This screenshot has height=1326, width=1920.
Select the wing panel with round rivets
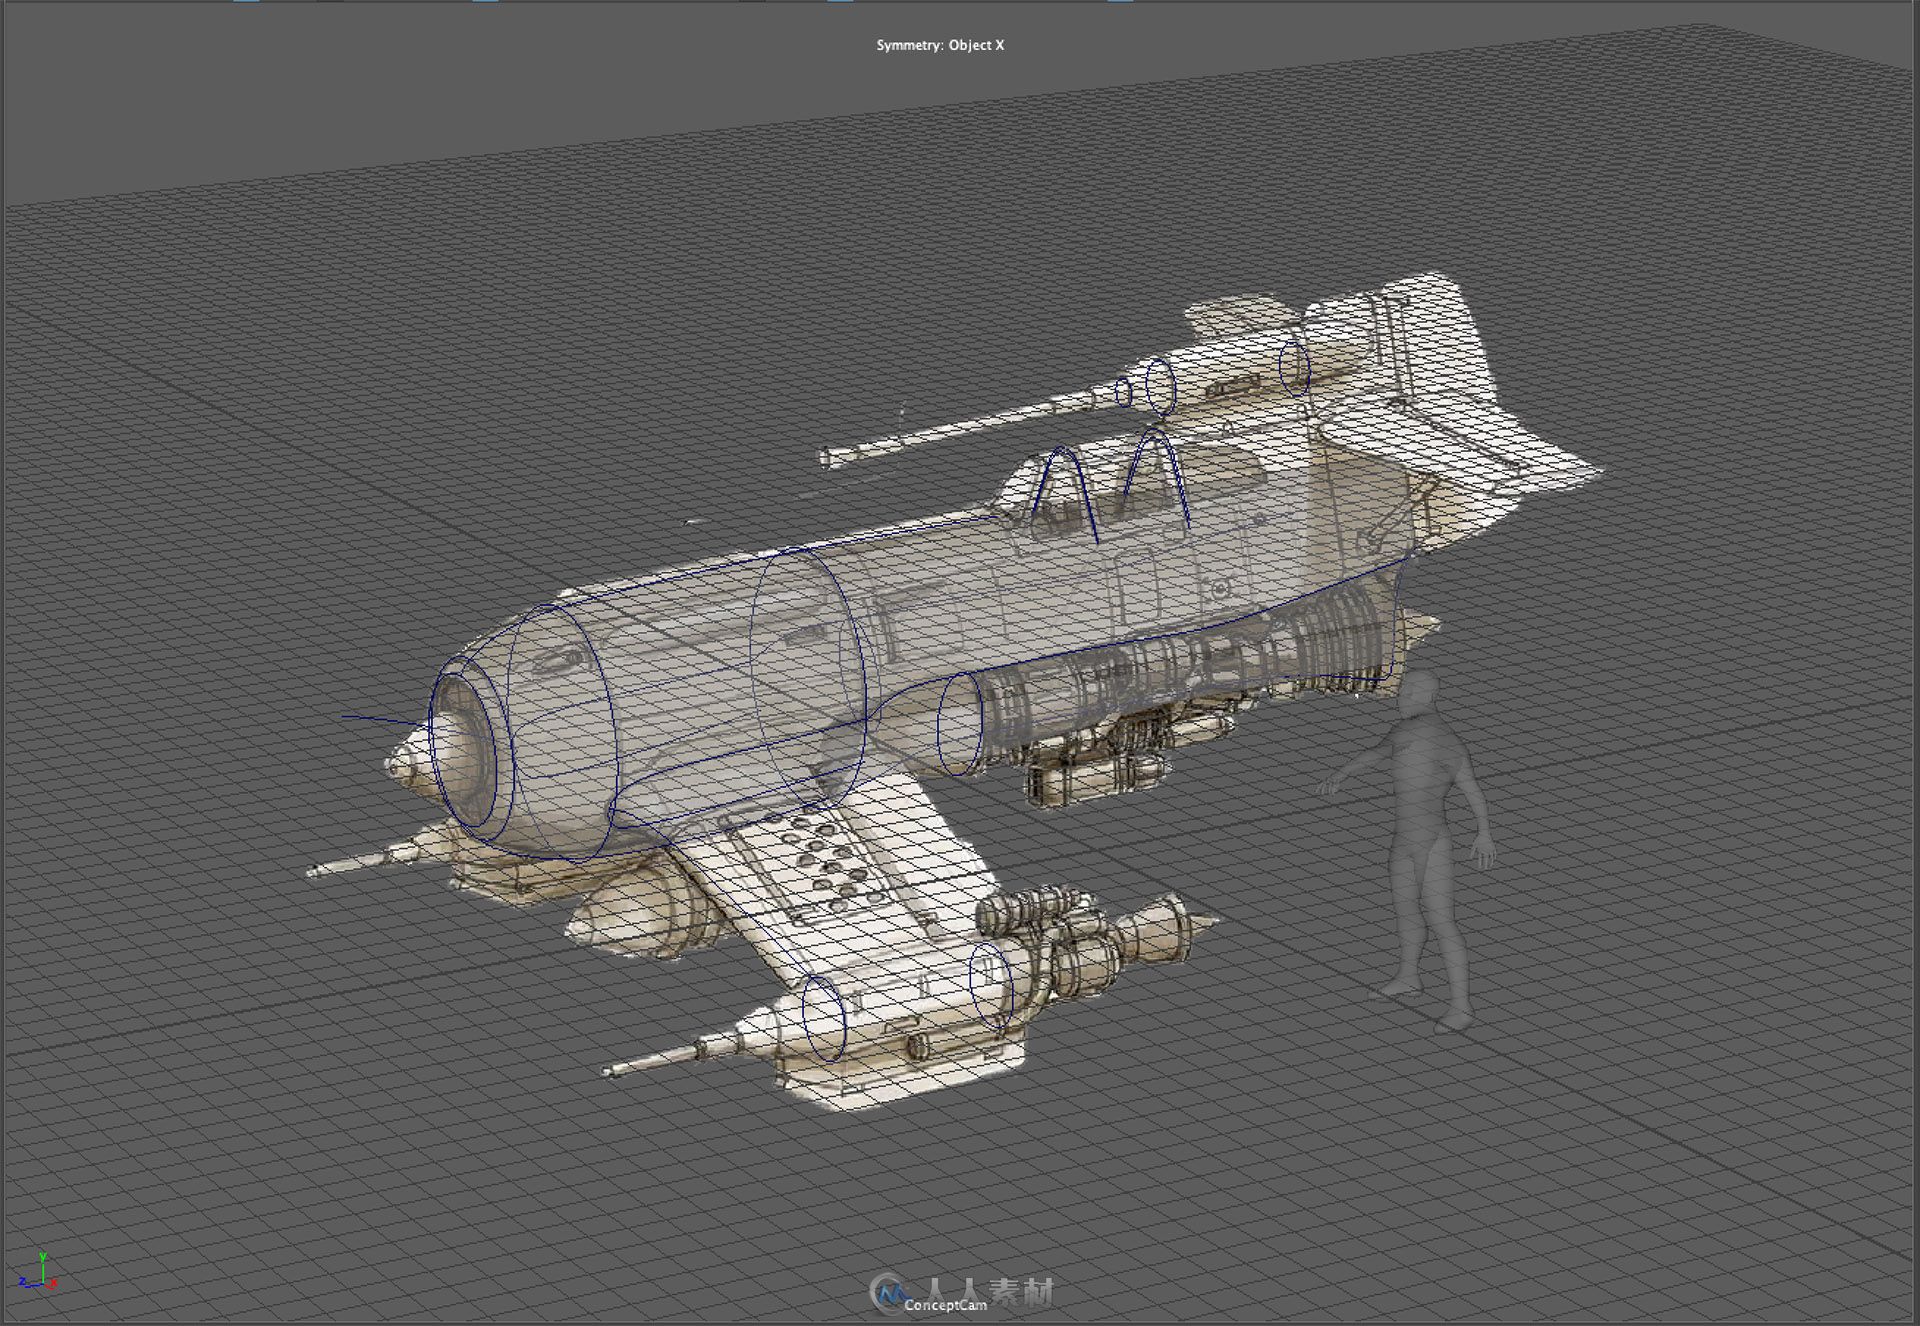coord(835,860)
